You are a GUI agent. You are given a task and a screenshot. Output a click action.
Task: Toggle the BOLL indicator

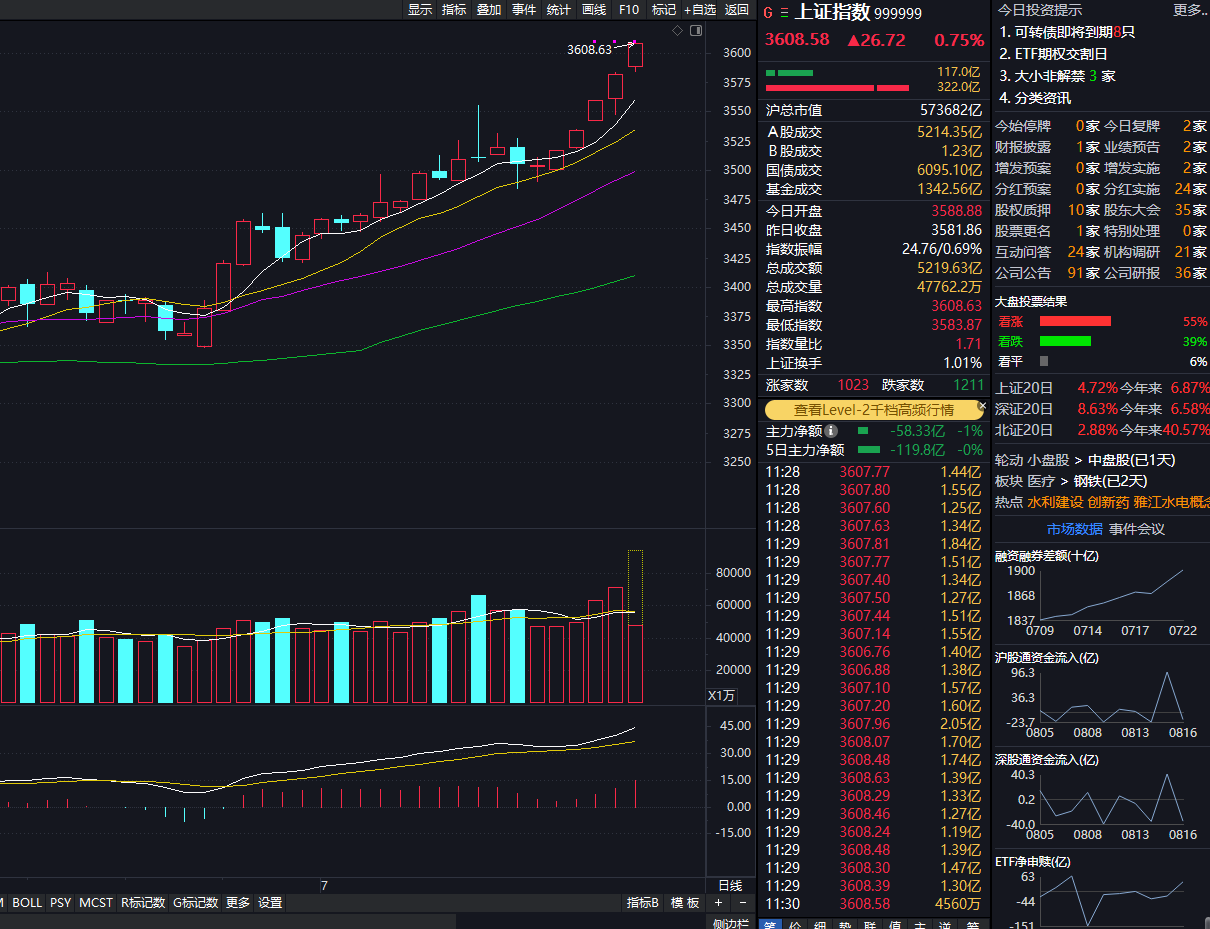(x=27, y=903)
